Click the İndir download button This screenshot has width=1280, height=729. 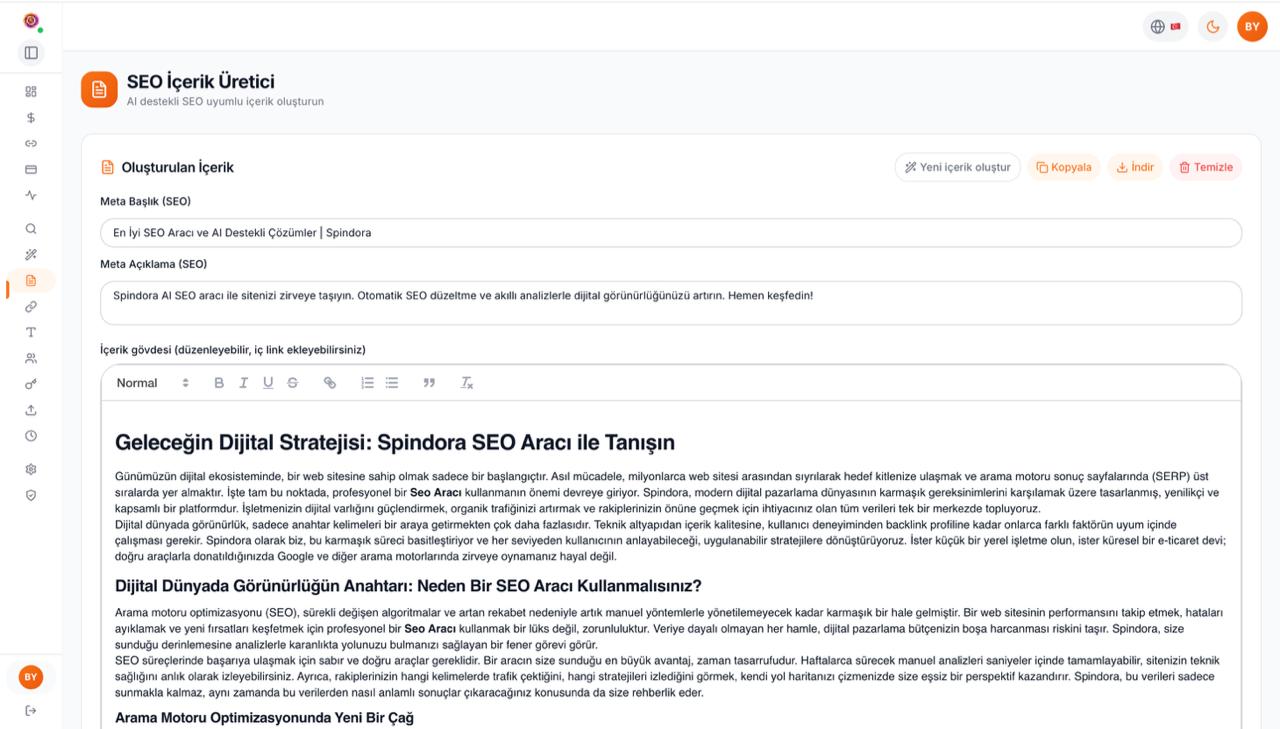pyautogui.click(x=1135, y=167)
